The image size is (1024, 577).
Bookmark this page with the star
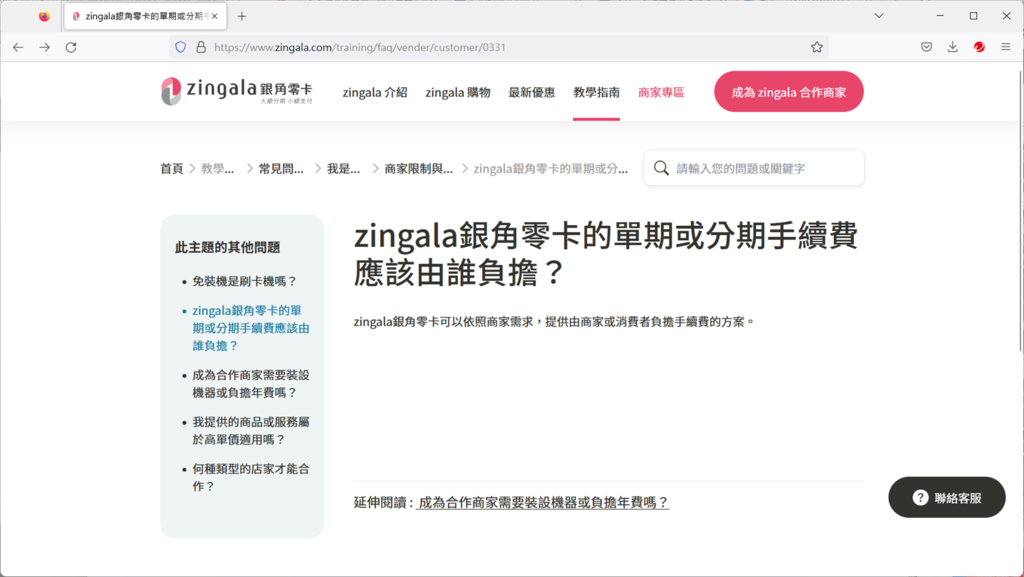(x=816, y=47)
